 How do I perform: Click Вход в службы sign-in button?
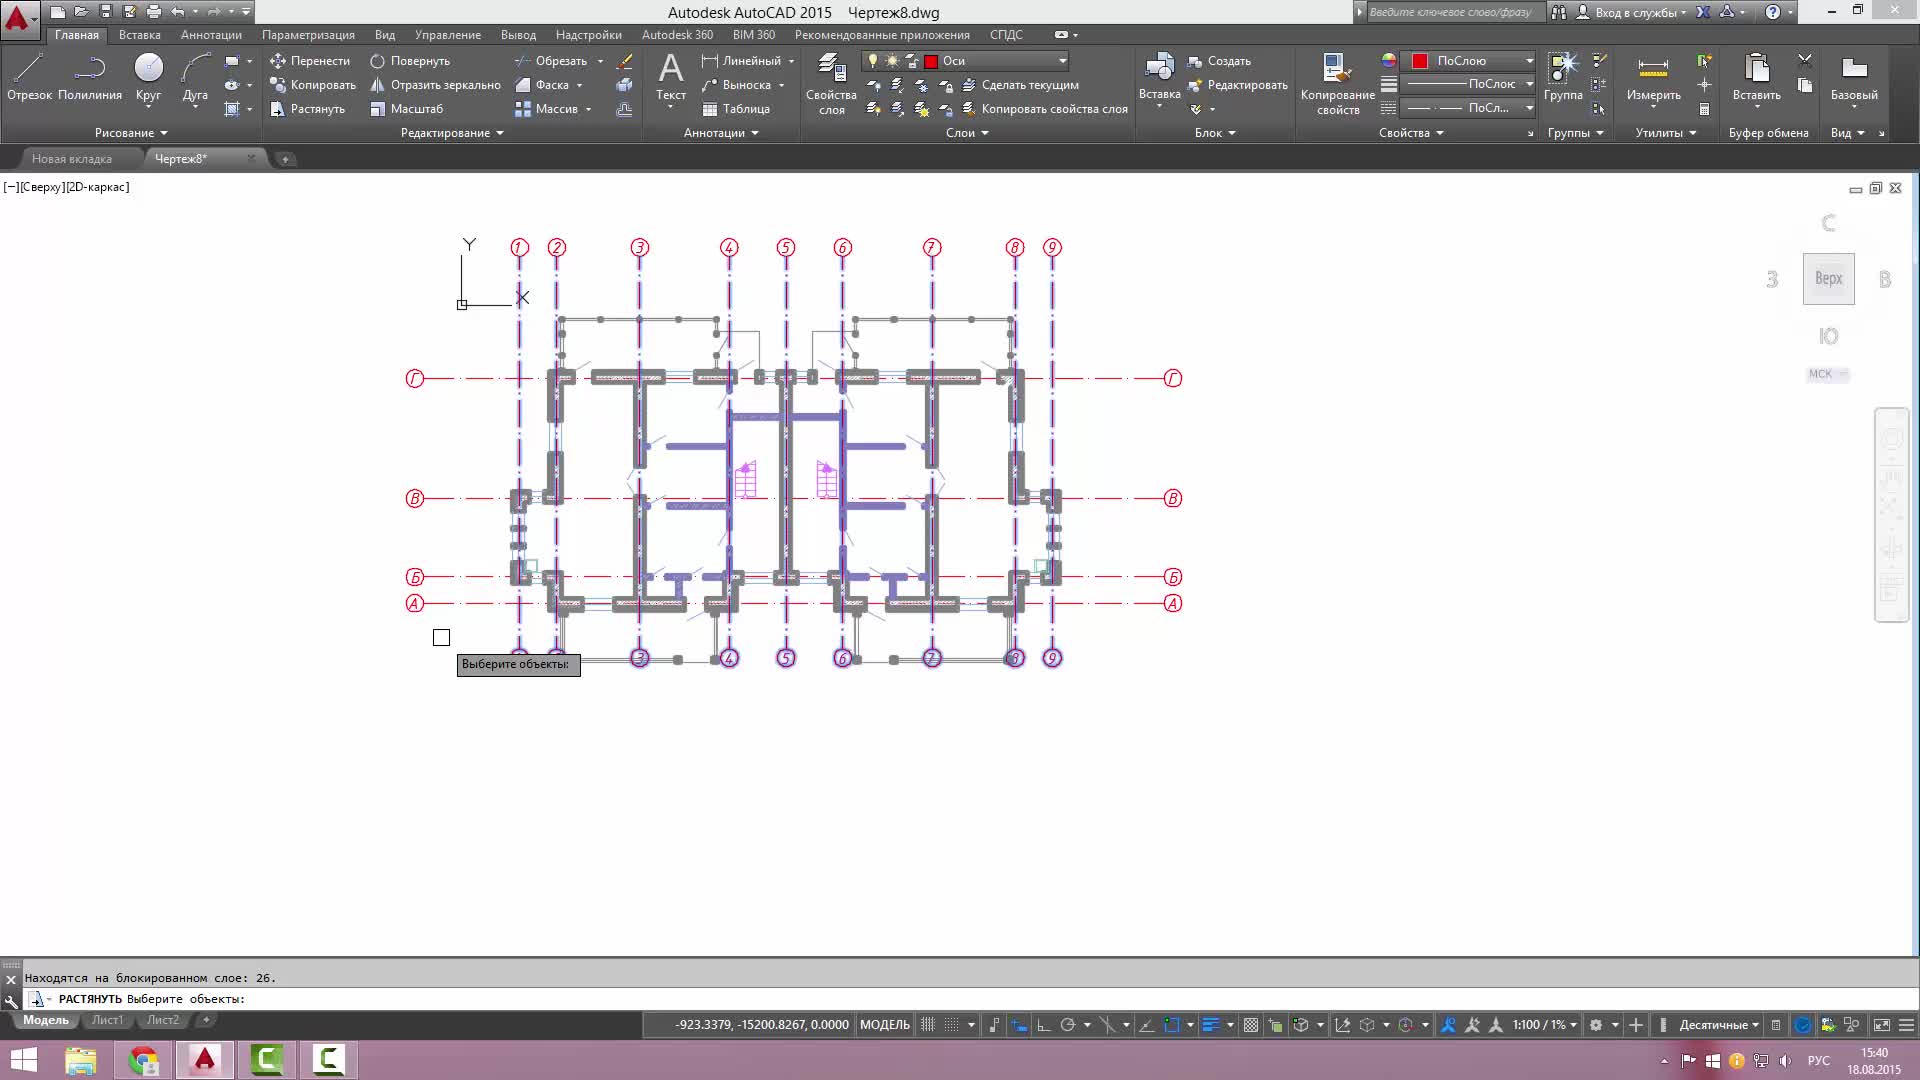pos(1628,12)
